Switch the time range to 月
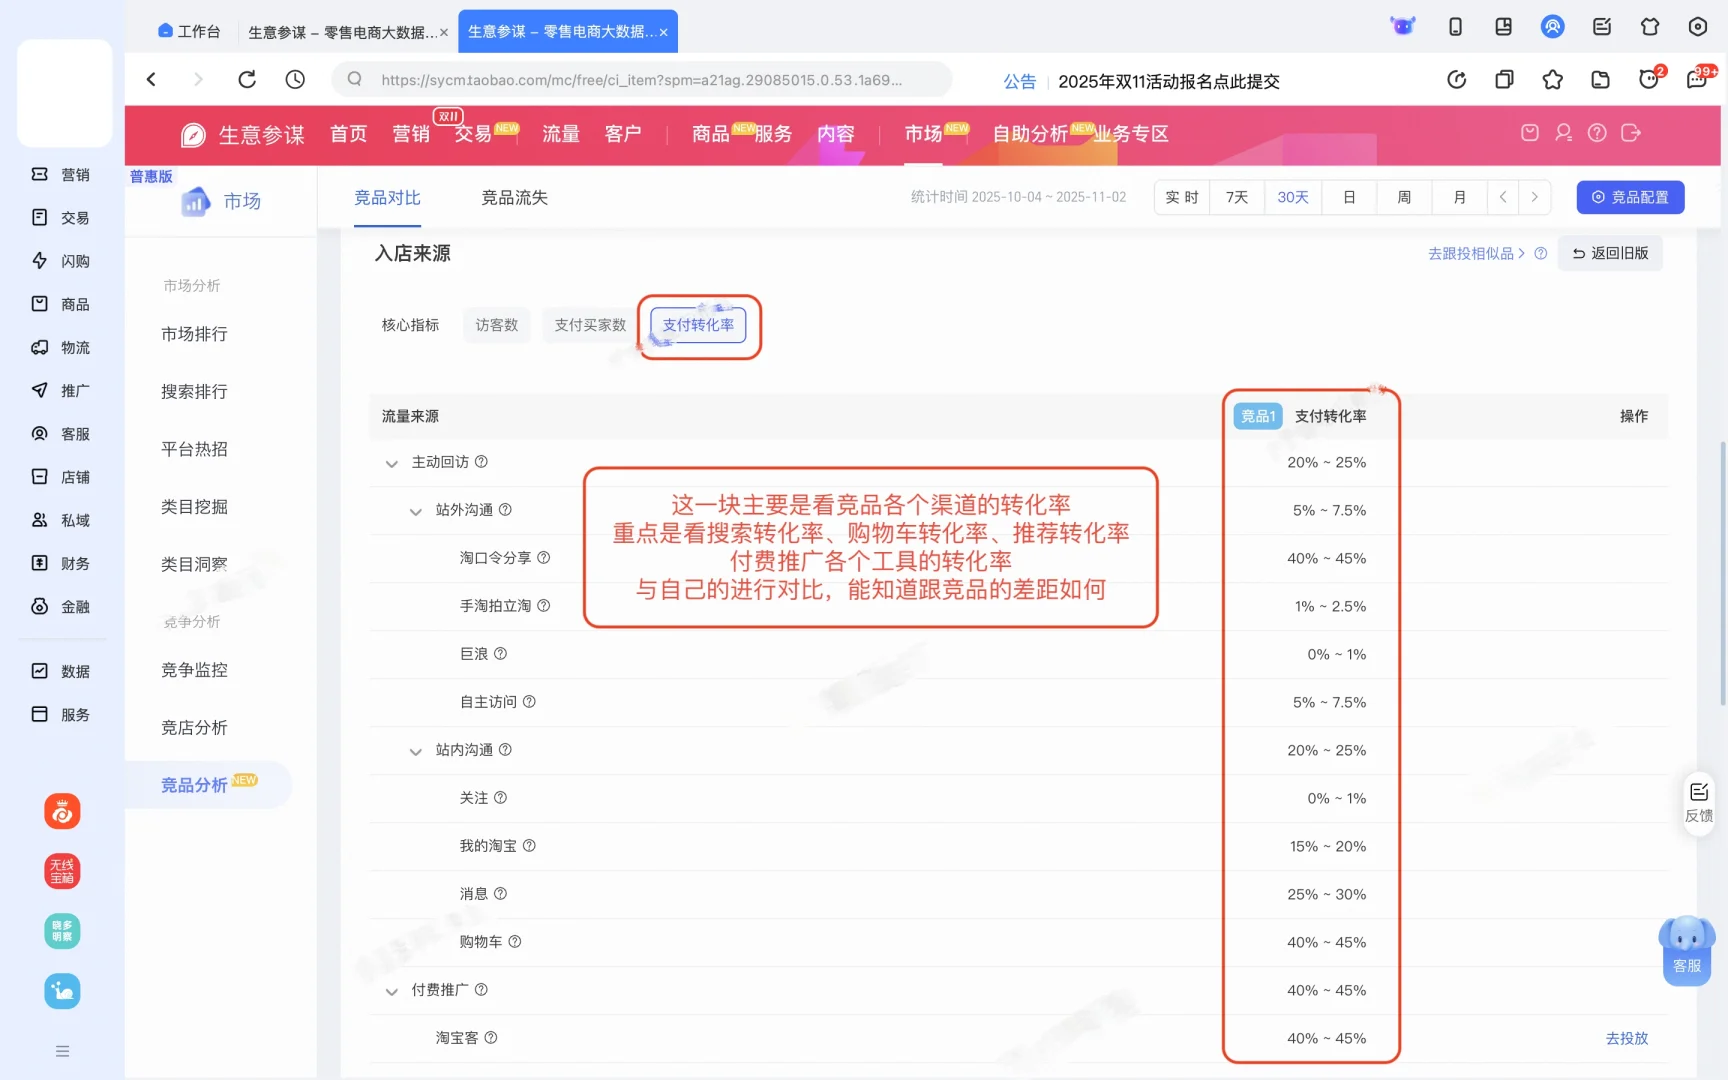The width and height of the screenshot is (1728, 1080). point(1459,198)
